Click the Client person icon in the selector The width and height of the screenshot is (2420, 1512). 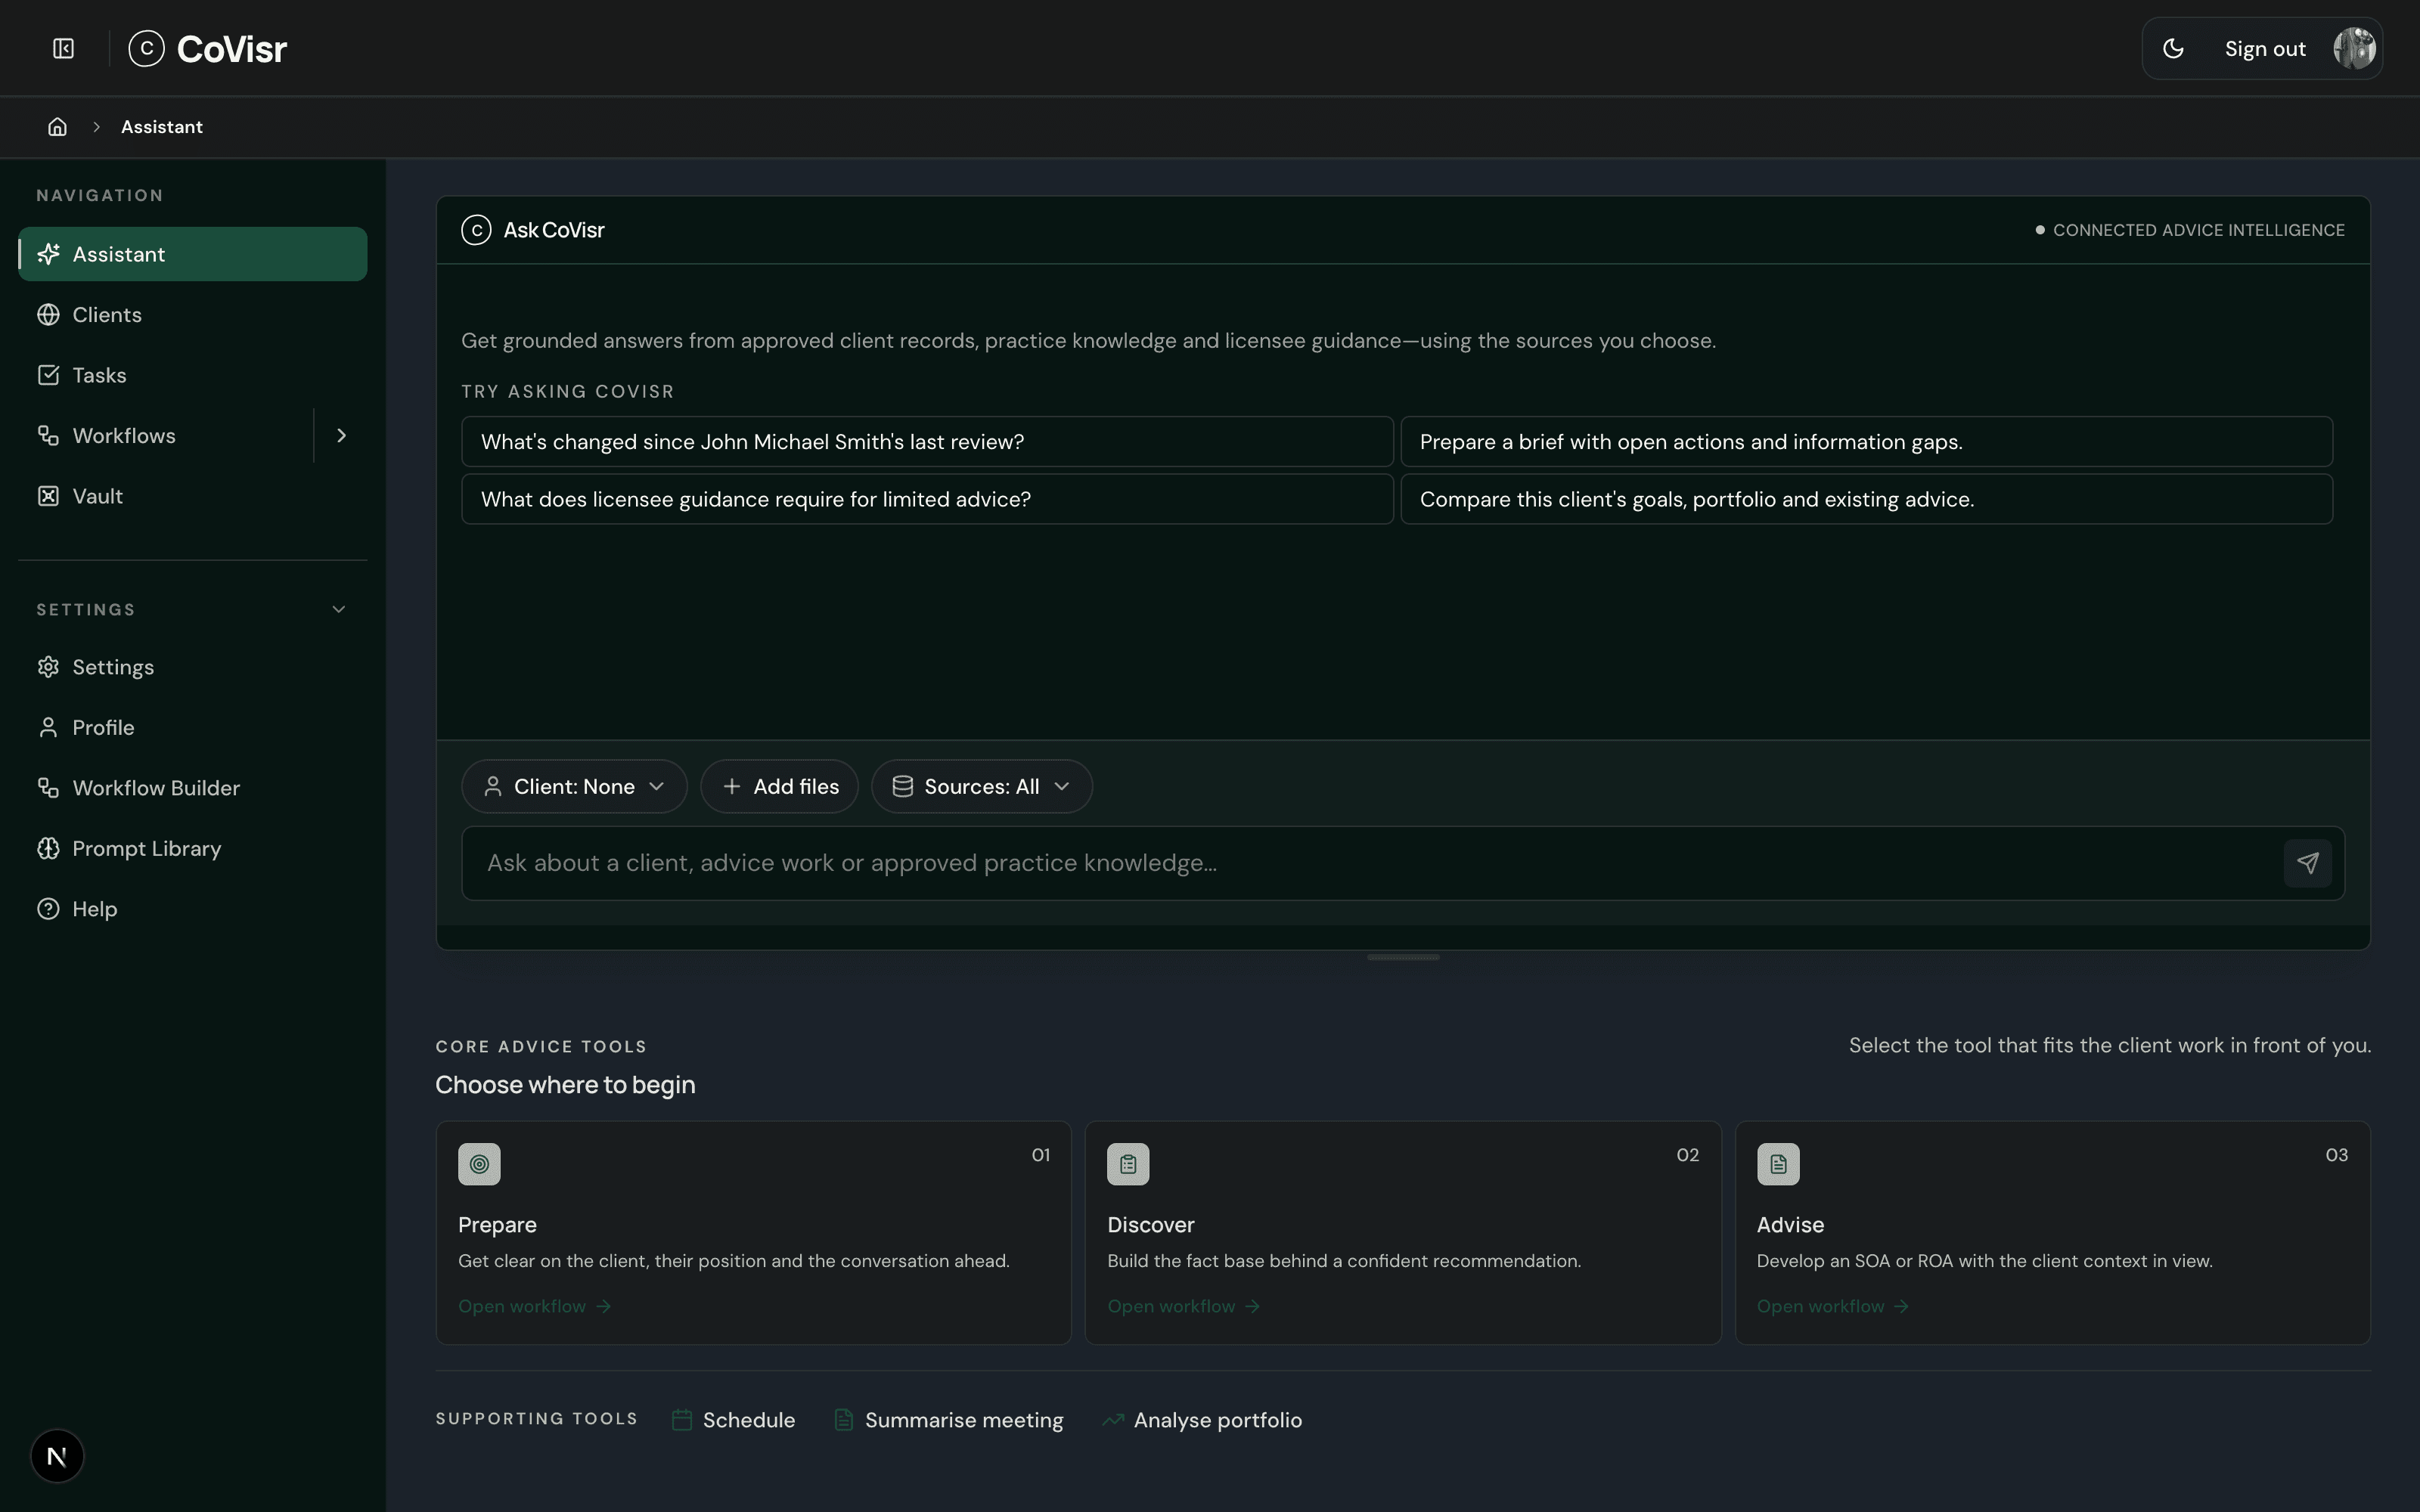point(492,787)
